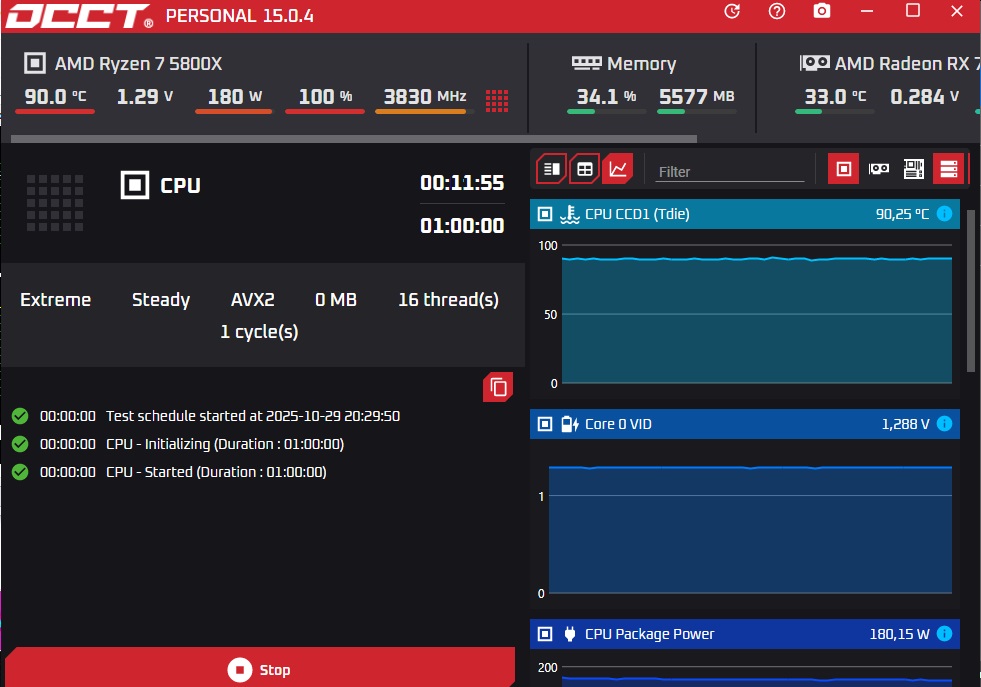Click the chip icon in CPU Package Power header
This screenshot has width=981, height=687.
(x=545, y=634)
